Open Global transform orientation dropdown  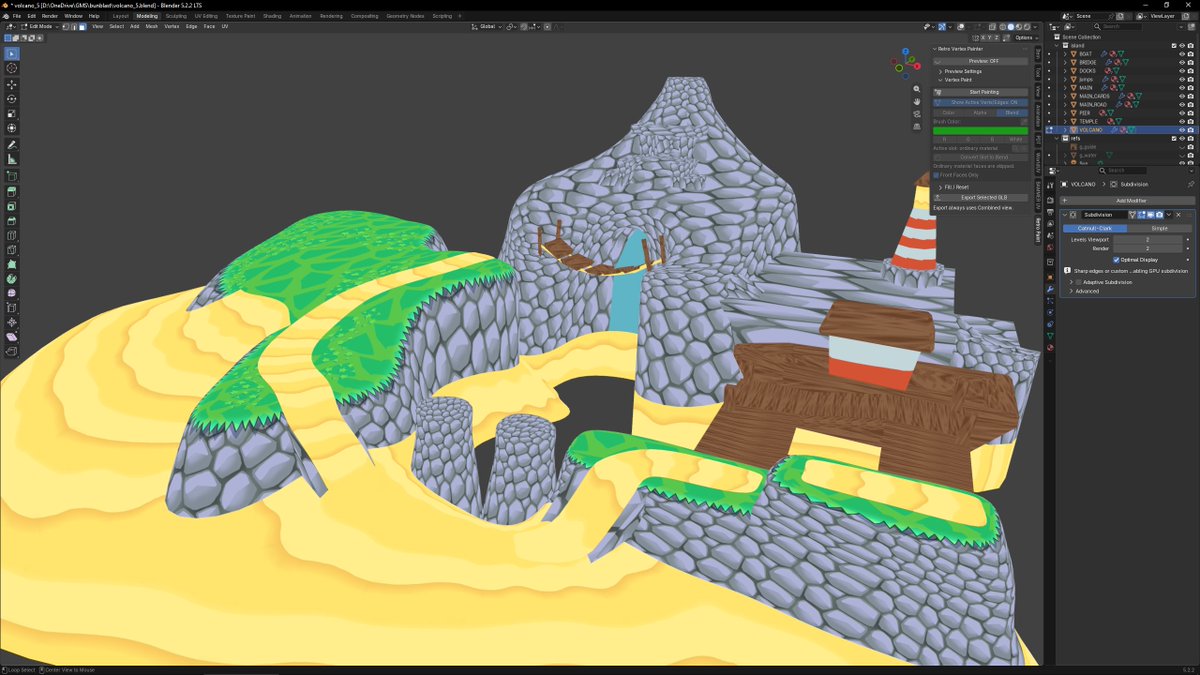(487, 26)
